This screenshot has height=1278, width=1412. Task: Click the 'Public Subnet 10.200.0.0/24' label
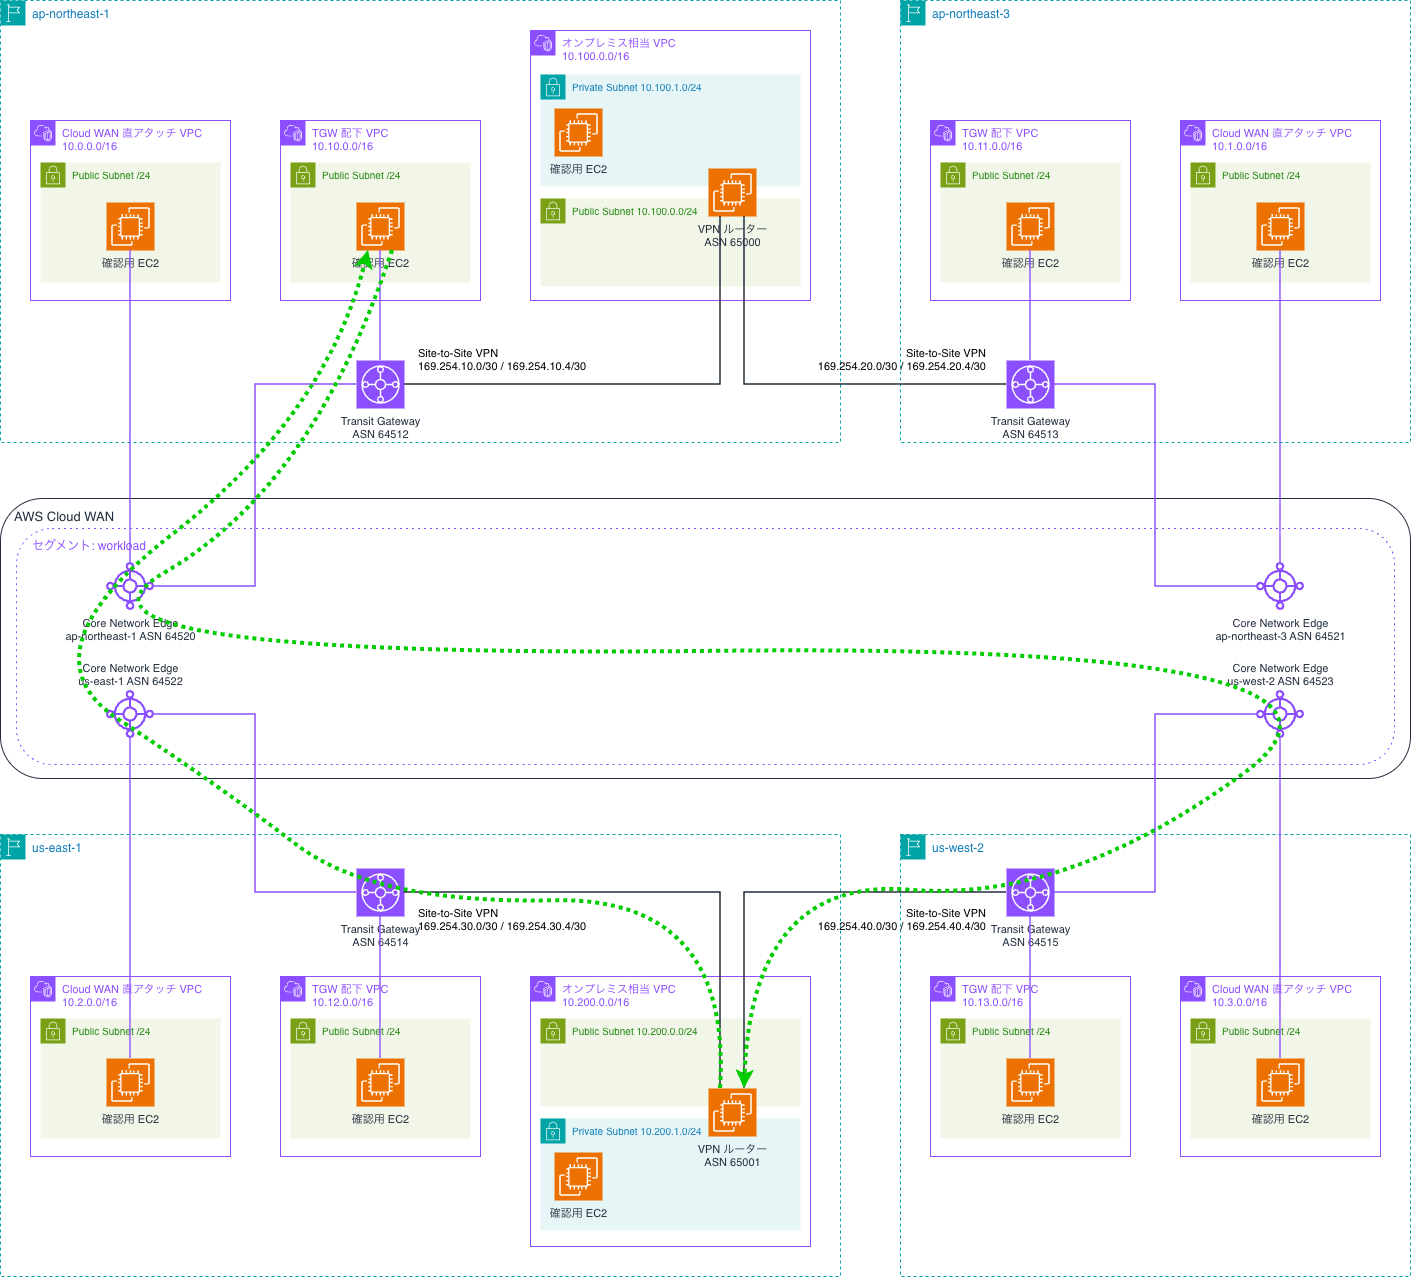[x=635, y=1032]
